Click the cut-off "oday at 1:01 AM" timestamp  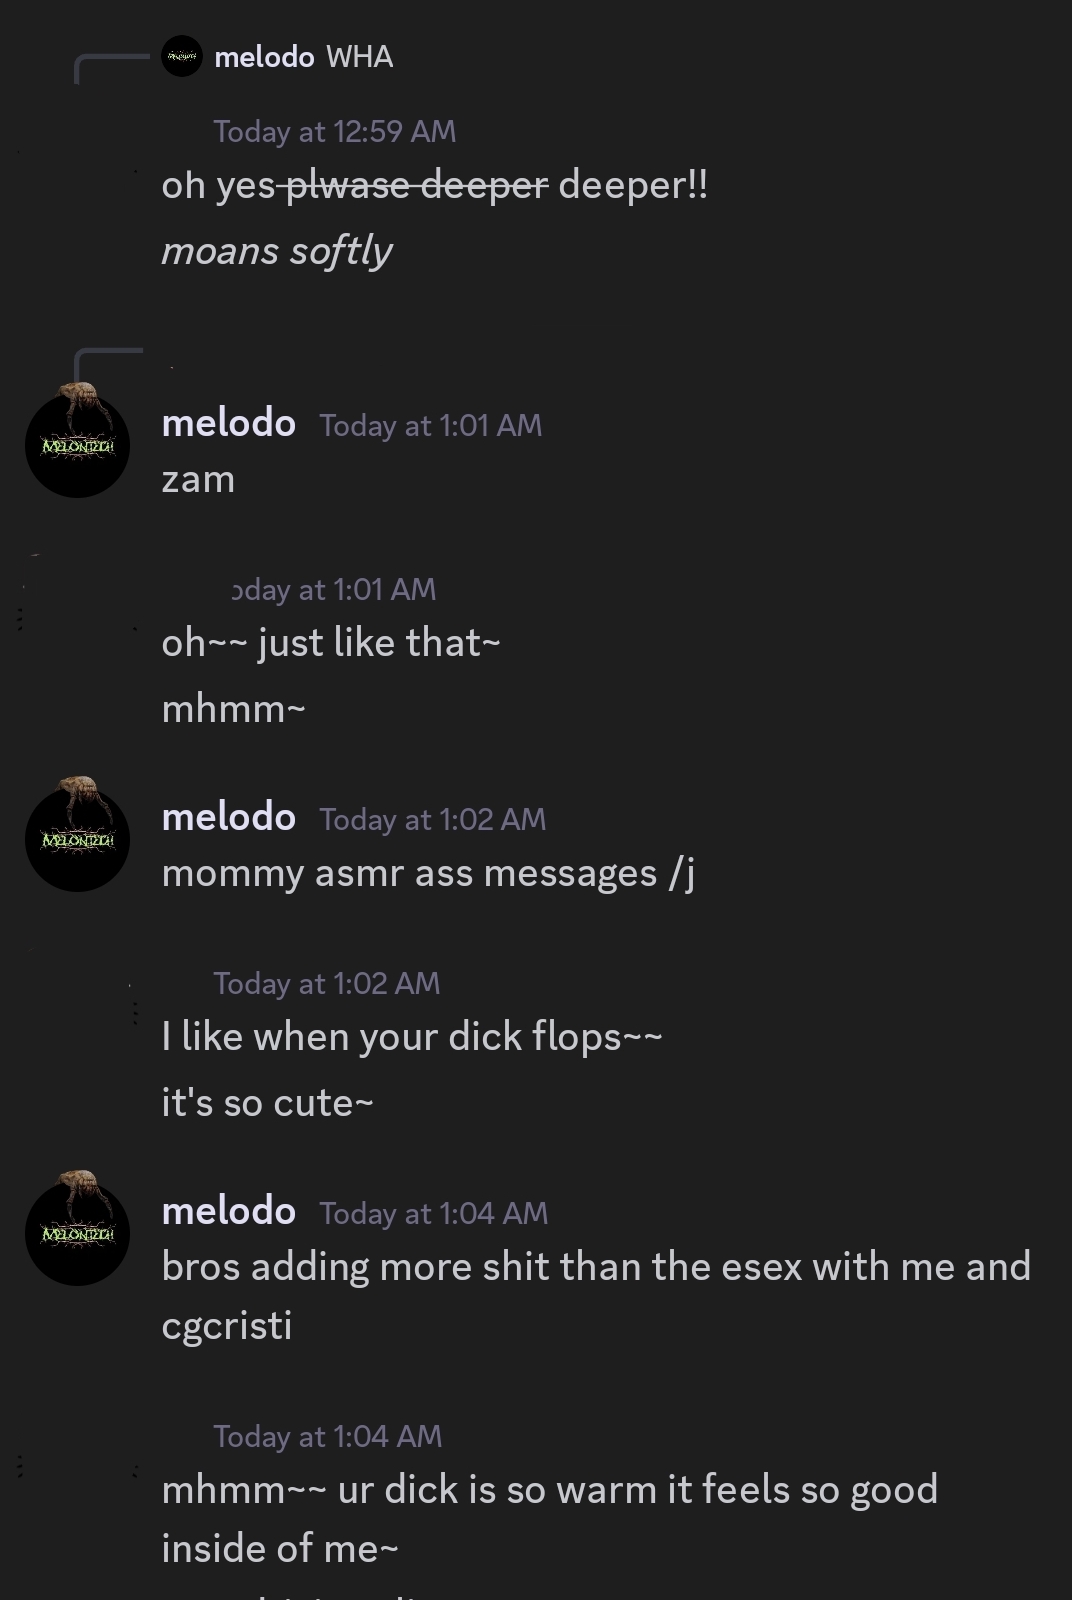334,590
